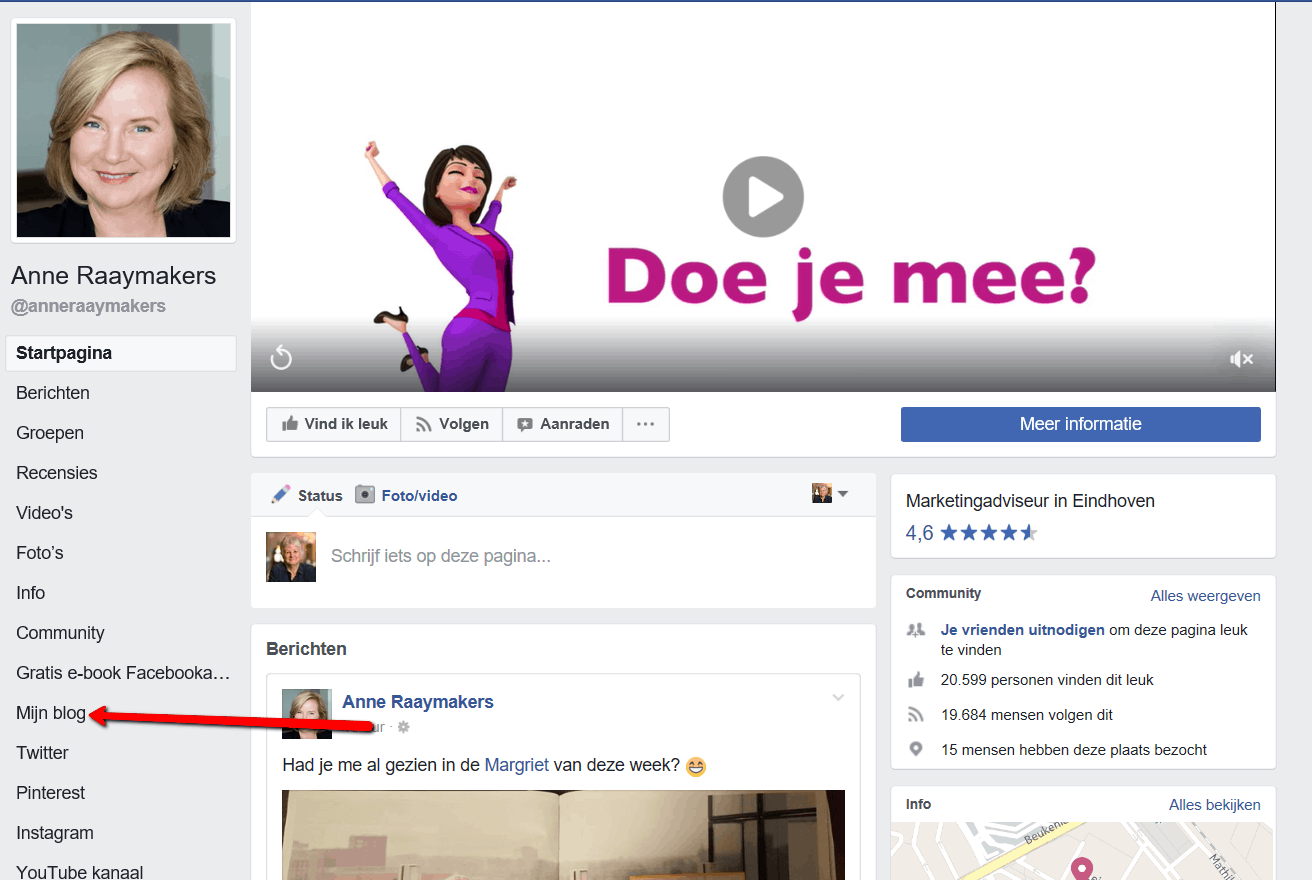Viewport: 1312px width, 880px height.
Task: Open Instagram in the sidebar
Action: (x=55, y=833)
